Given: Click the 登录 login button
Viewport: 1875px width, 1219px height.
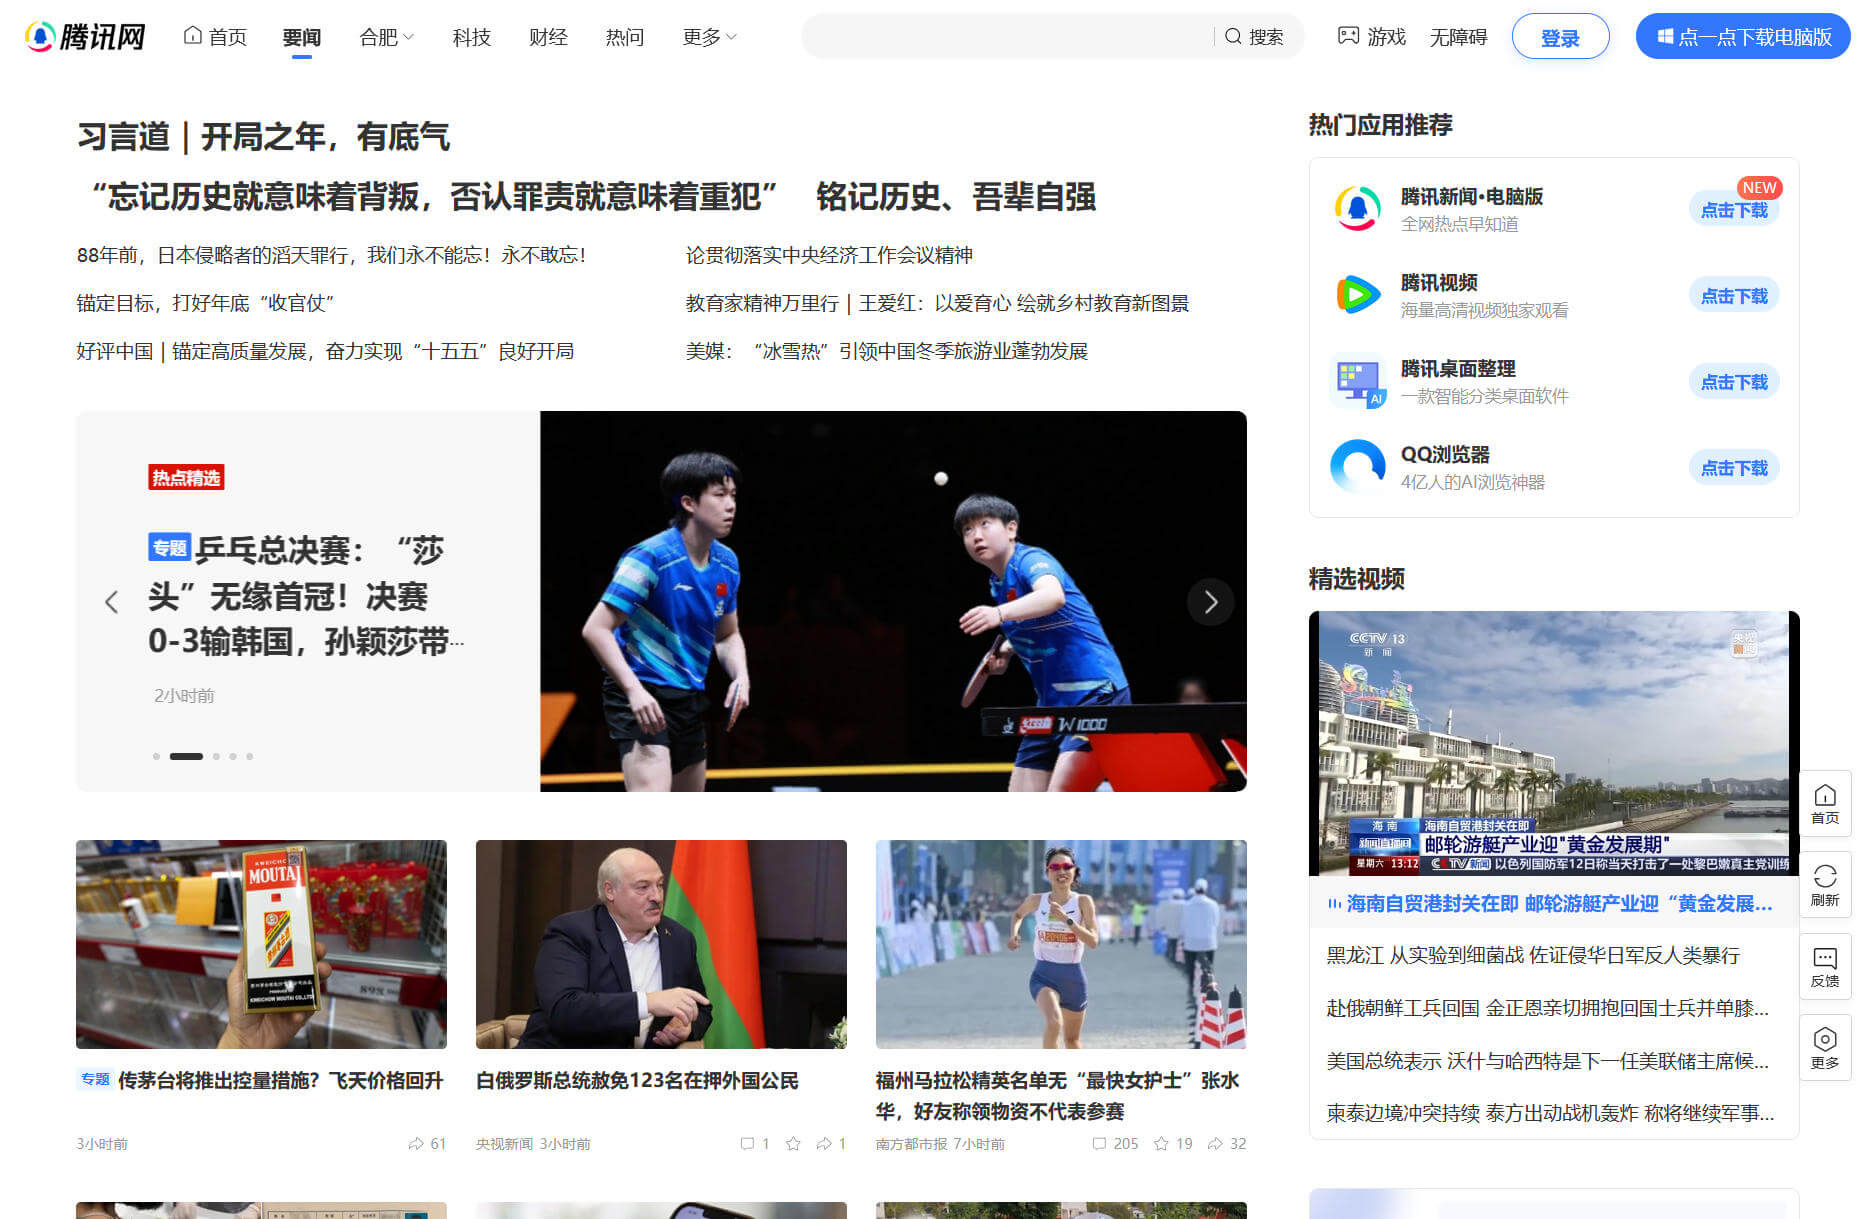Looking at the screenshot, I should tap(1559, 37).
